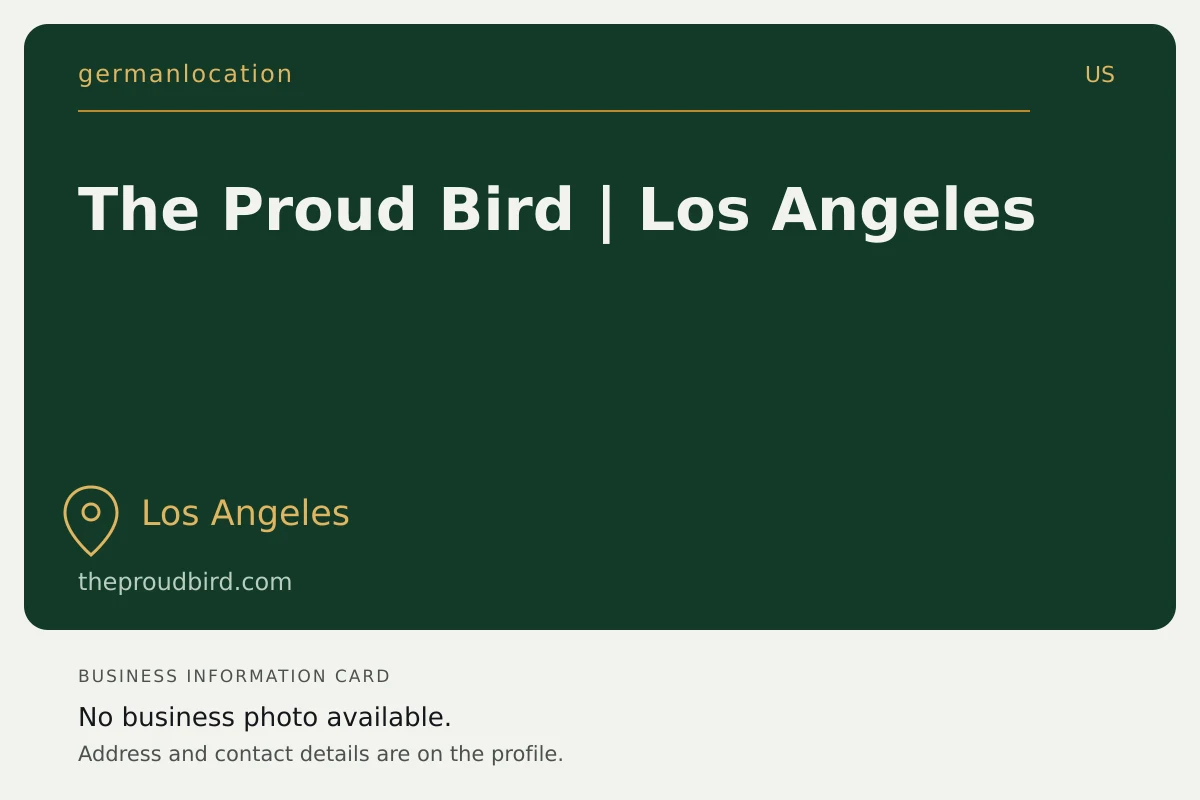Viewport: 1200px width, 800px height.
Task: Click the small circle inside the pin
Action: coord(91,512)
